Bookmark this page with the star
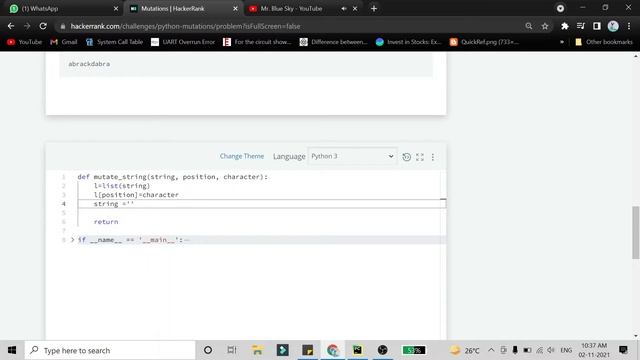Screen dimensions: 640x360 click(545, 26)
